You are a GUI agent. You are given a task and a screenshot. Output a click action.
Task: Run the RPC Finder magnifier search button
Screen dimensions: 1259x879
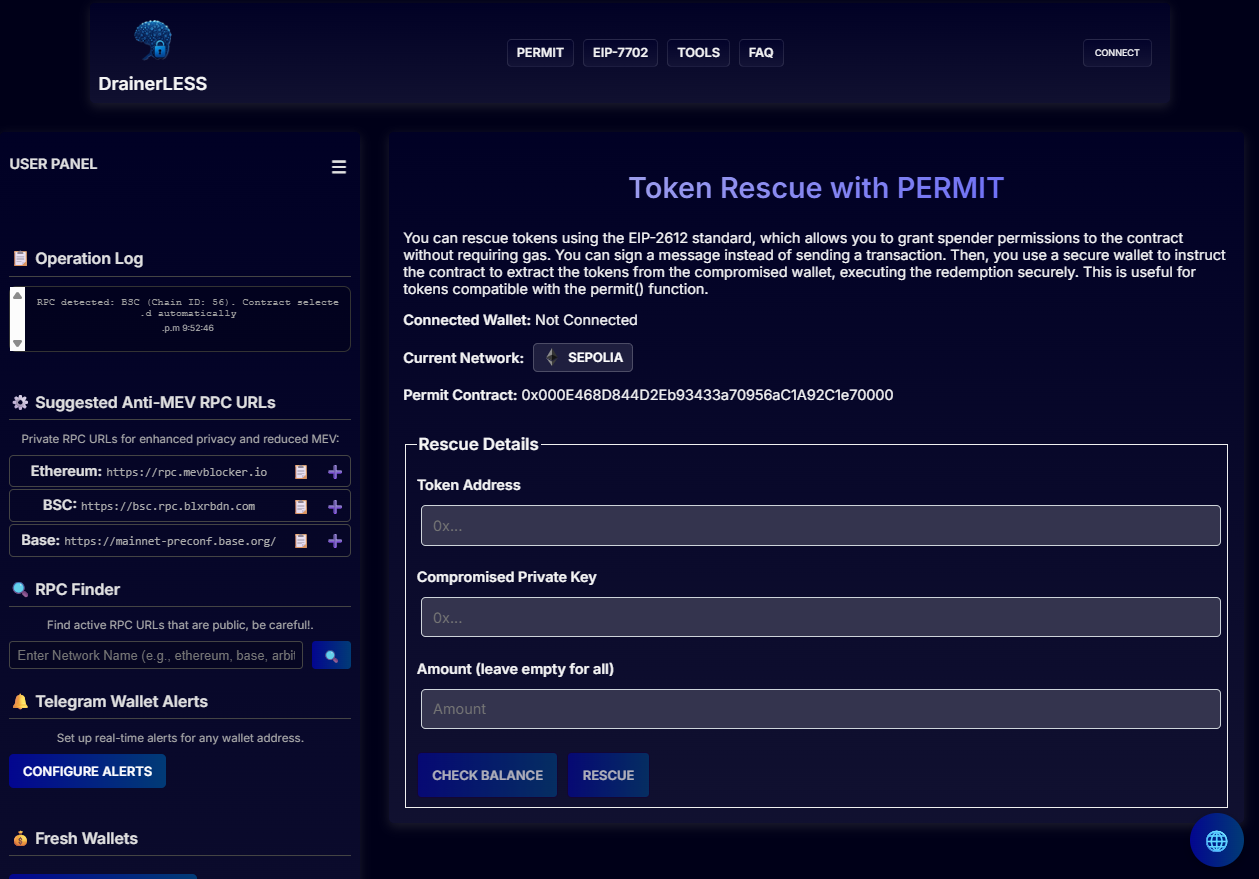coord(331,655)
